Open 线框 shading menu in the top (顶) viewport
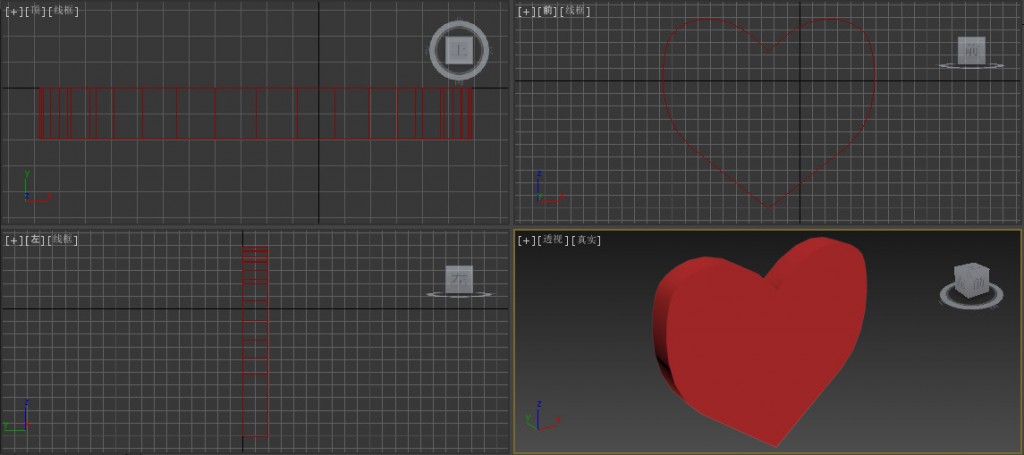Screen dimensions: 1024x455 63,11
